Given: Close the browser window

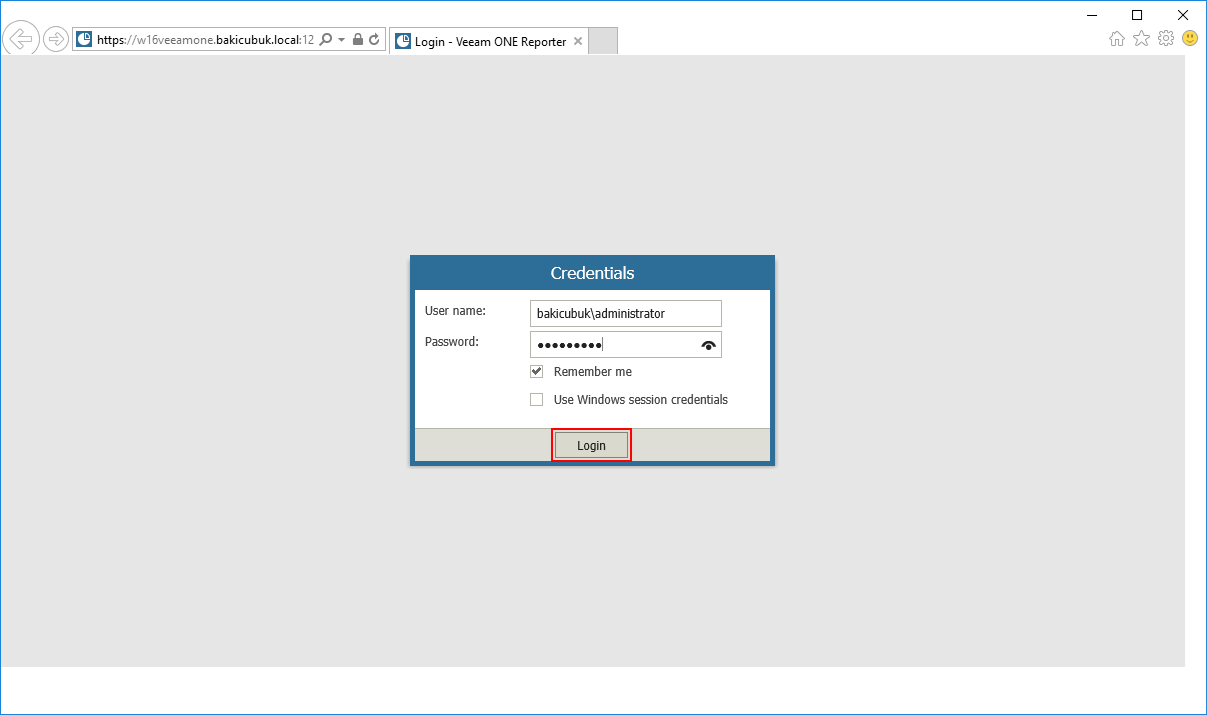Looking at the screenshot, I should (1183, 14).
